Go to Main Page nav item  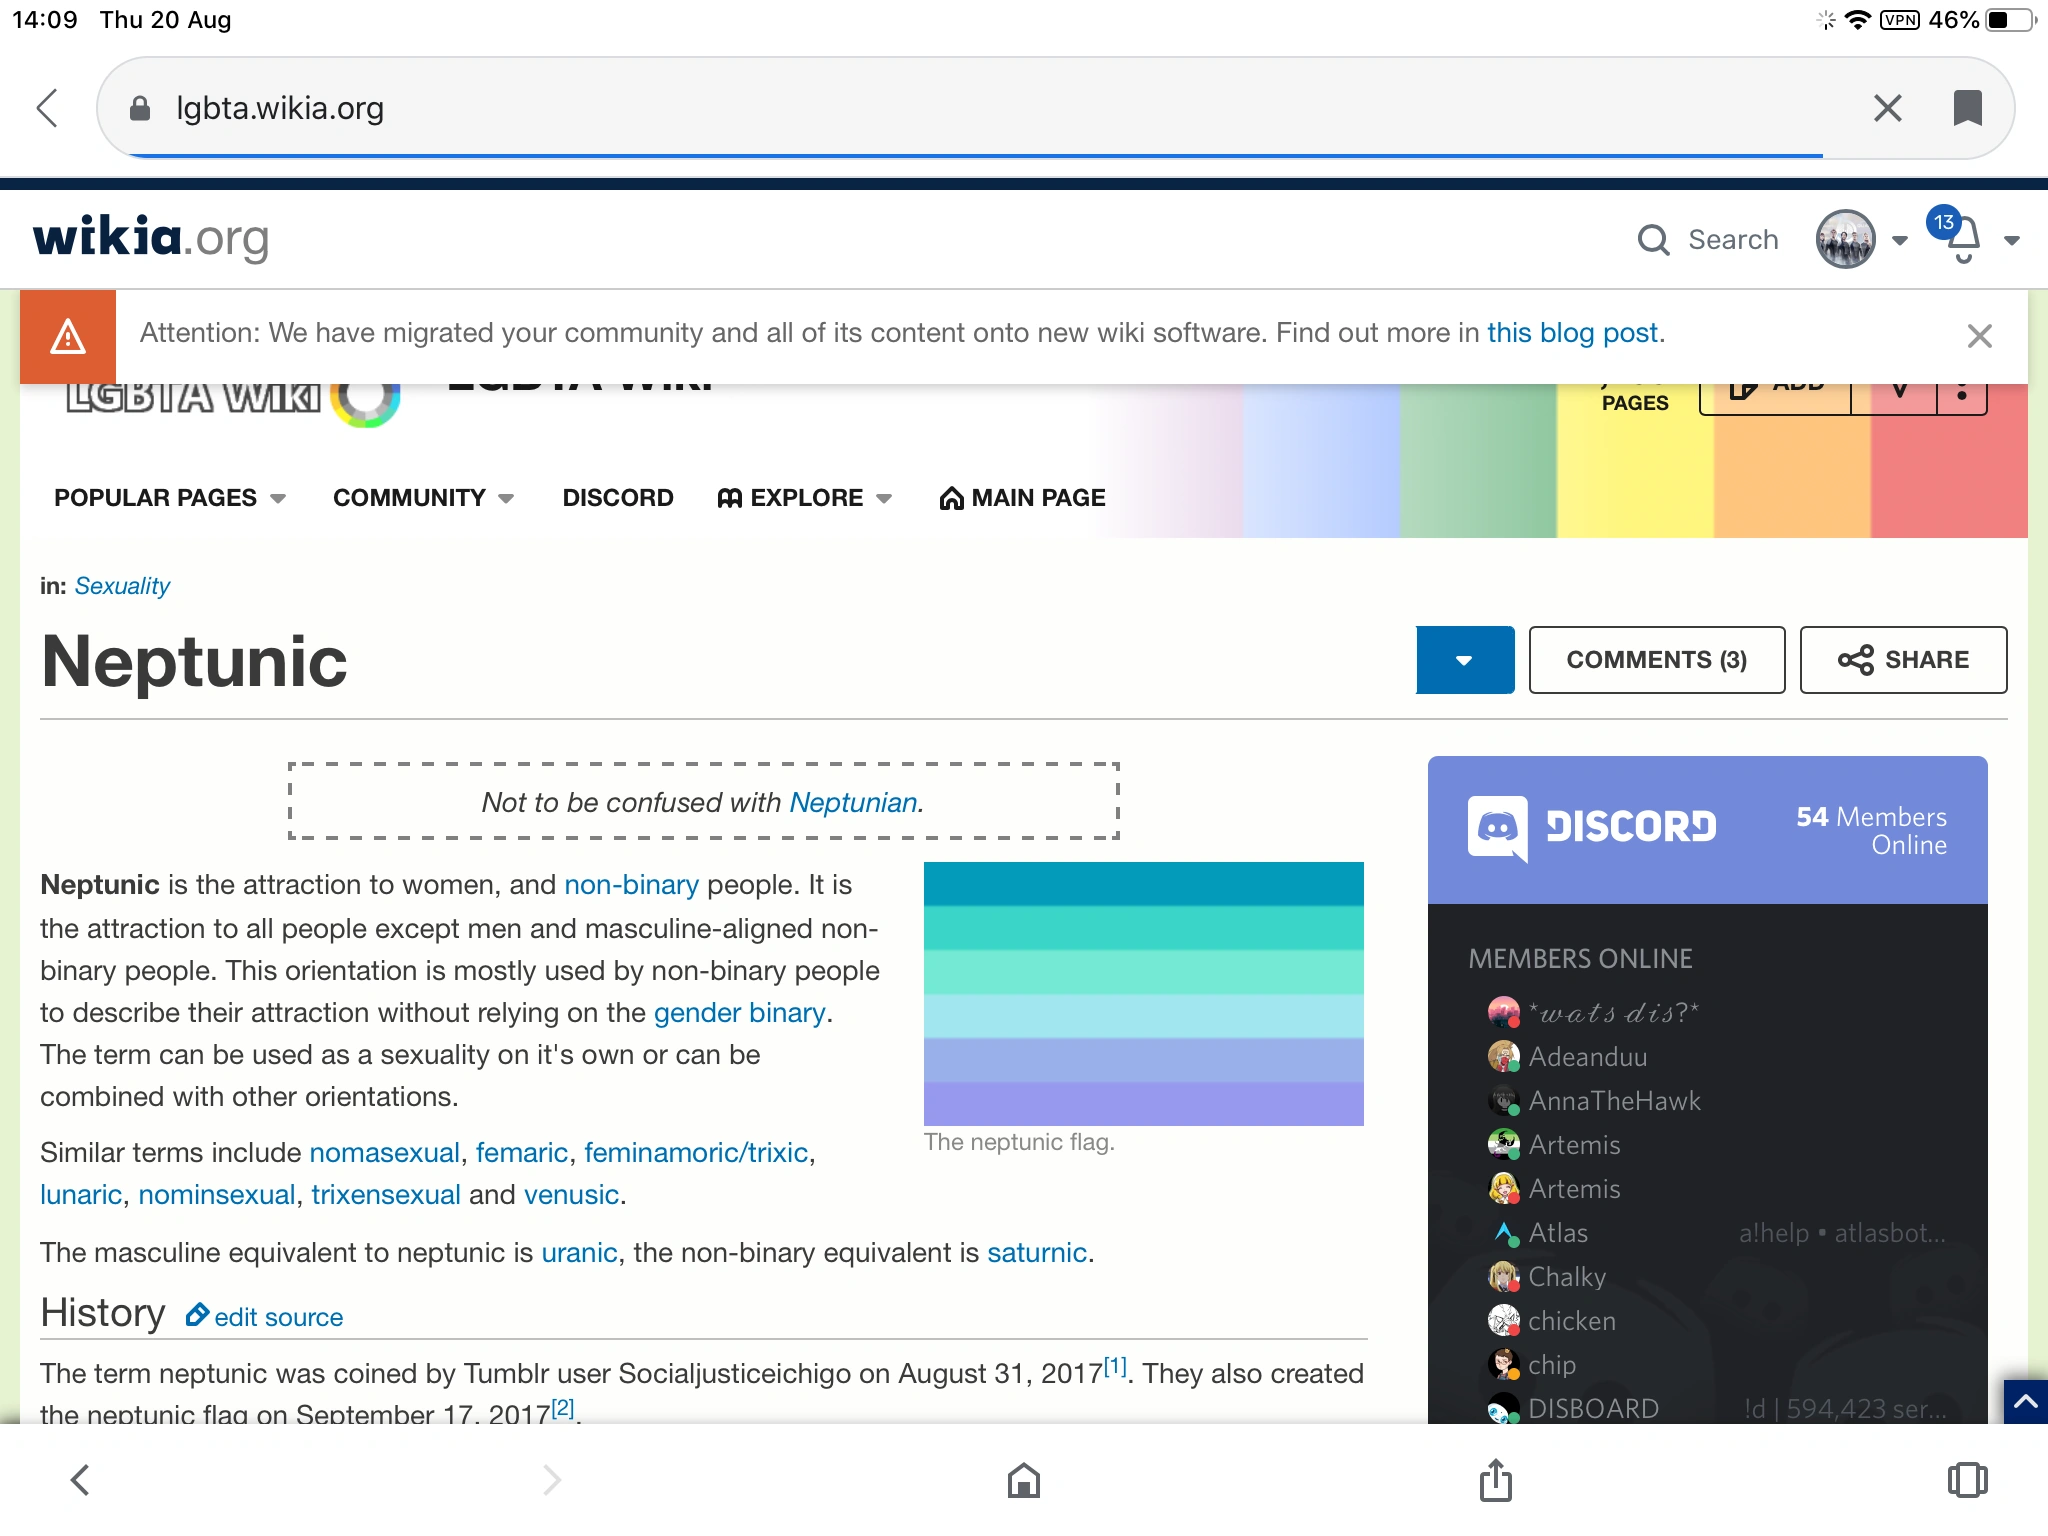click(x=1022, y=498)
